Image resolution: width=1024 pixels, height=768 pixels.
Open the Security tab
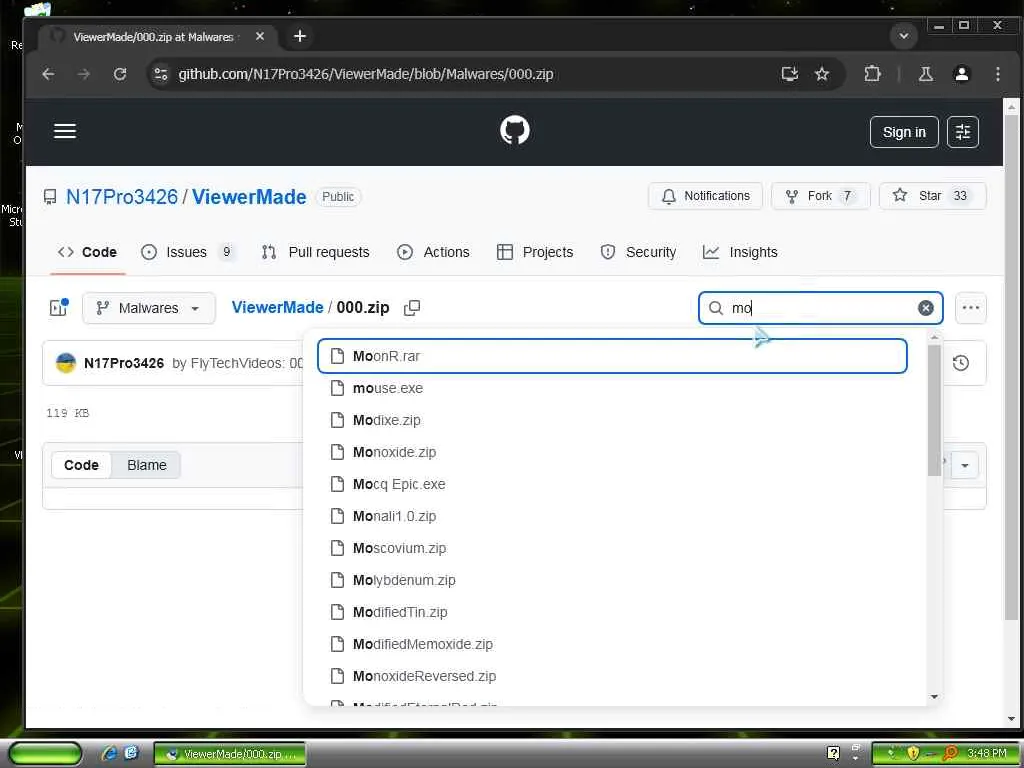638,252
